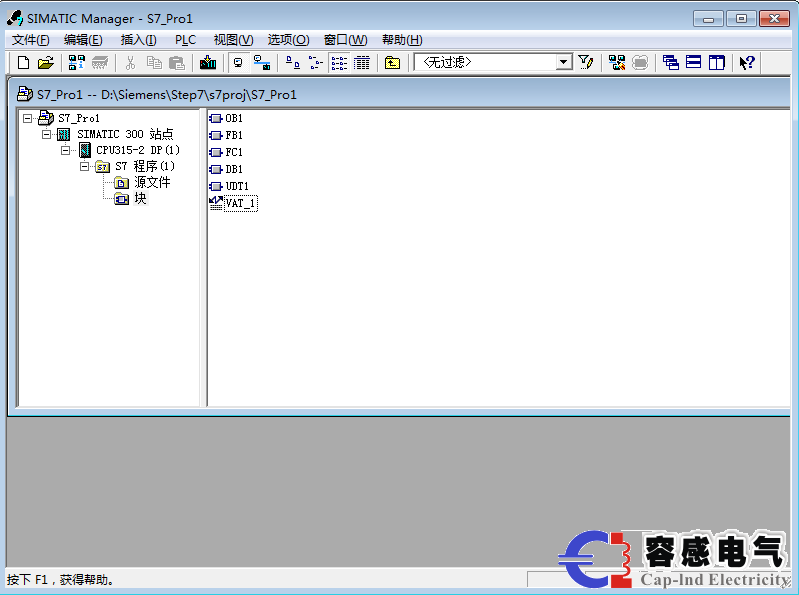This screenshot has width=799, height=595.
Task: Maximize the SIMATIC Manager window
Action: [741, 19]
